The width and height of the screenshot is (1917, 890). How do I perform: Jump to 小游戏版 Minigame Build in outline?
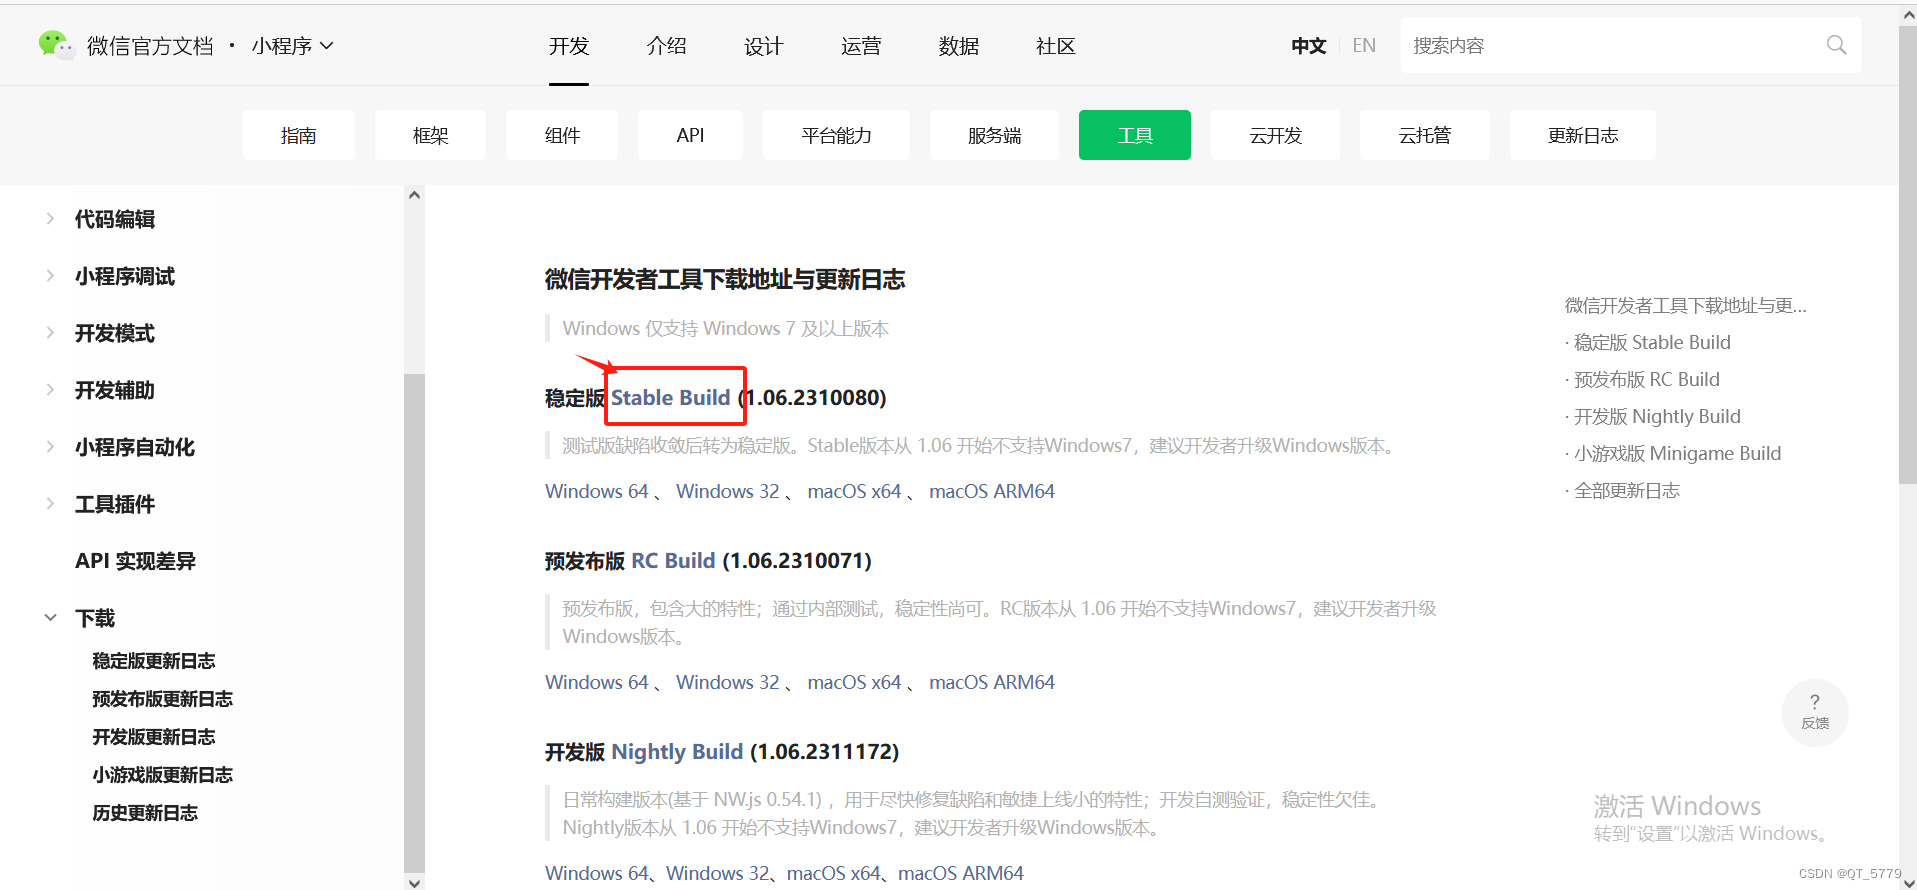click(x=1677, y=453)
